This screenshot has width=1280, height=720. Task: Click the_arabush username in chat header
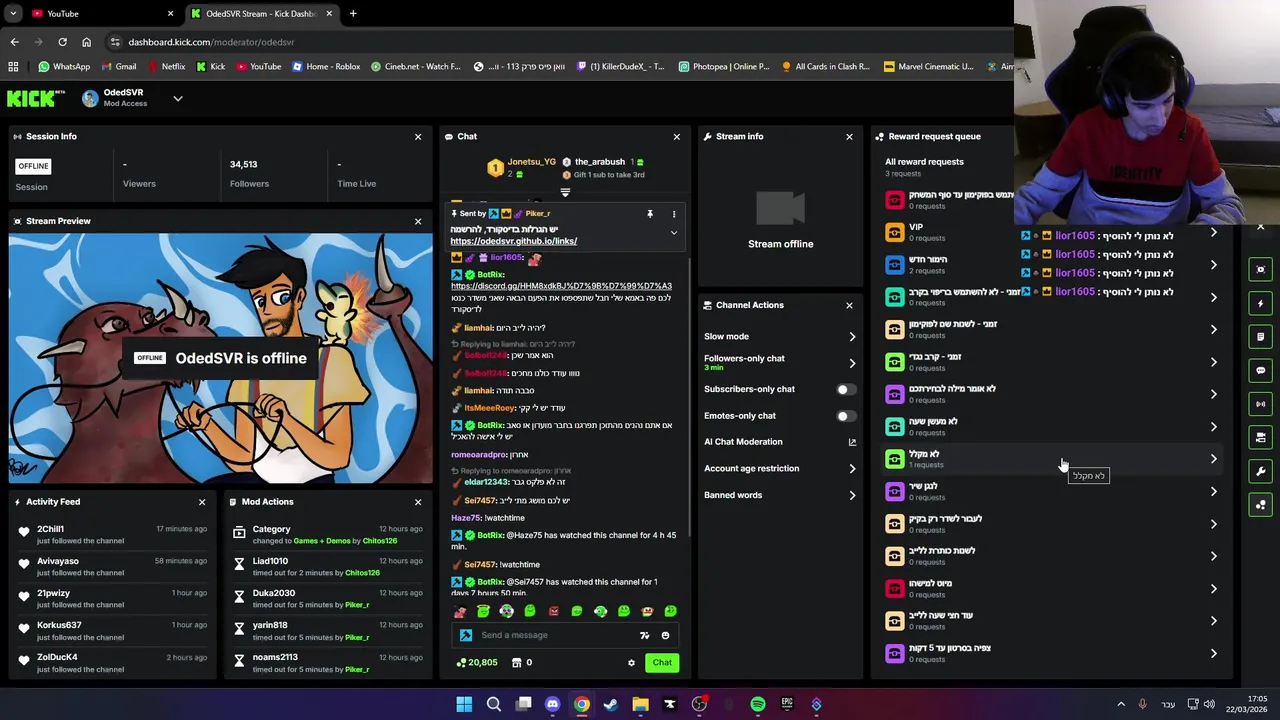pyautogui.click(x=599, y=162)
